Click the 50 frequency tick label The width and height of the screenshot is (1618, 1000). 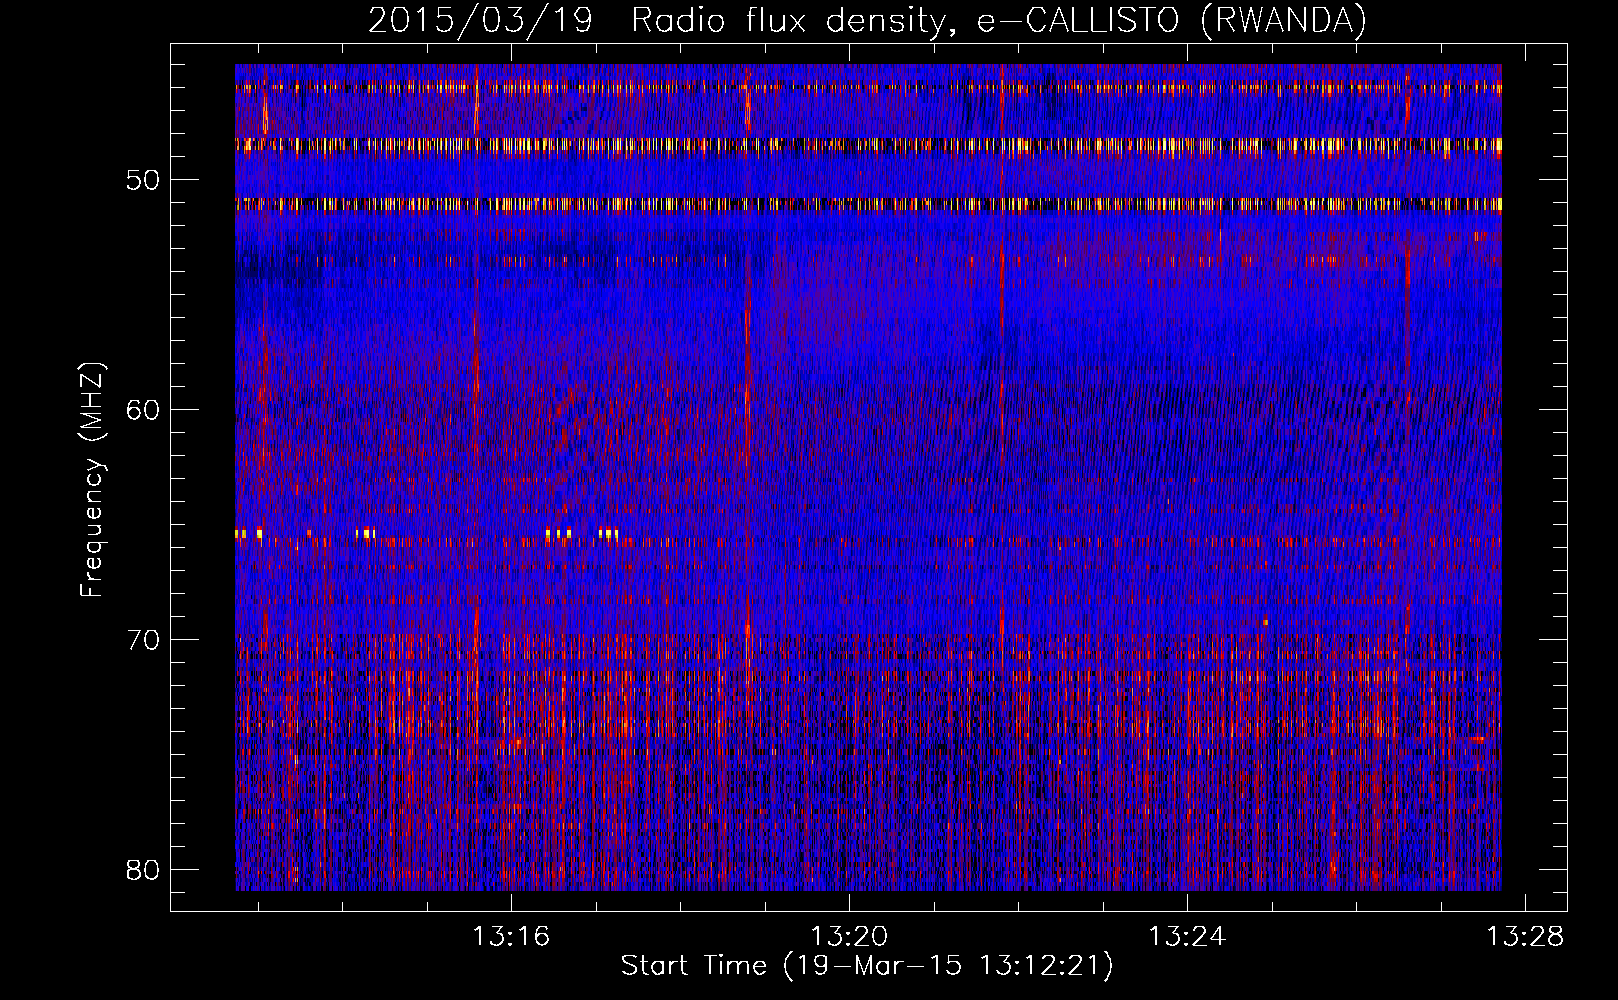point(144,181)
